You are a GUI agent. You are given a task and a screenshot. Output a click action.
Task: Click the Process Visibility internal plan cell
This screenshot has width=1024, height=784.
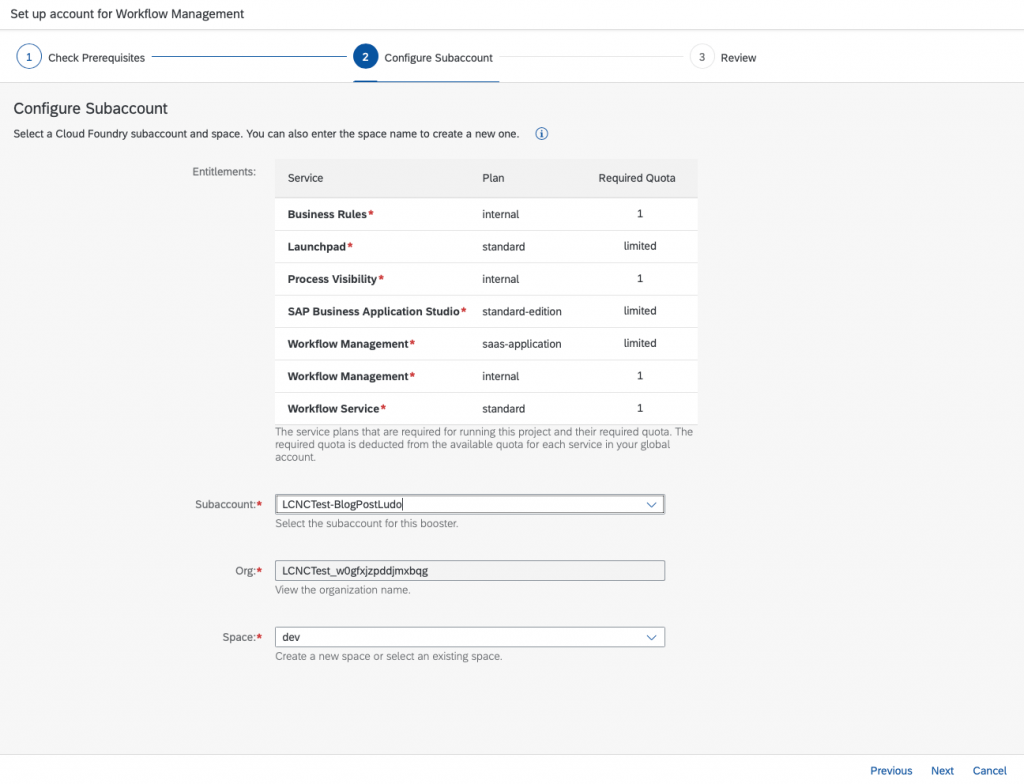point(500,279)
